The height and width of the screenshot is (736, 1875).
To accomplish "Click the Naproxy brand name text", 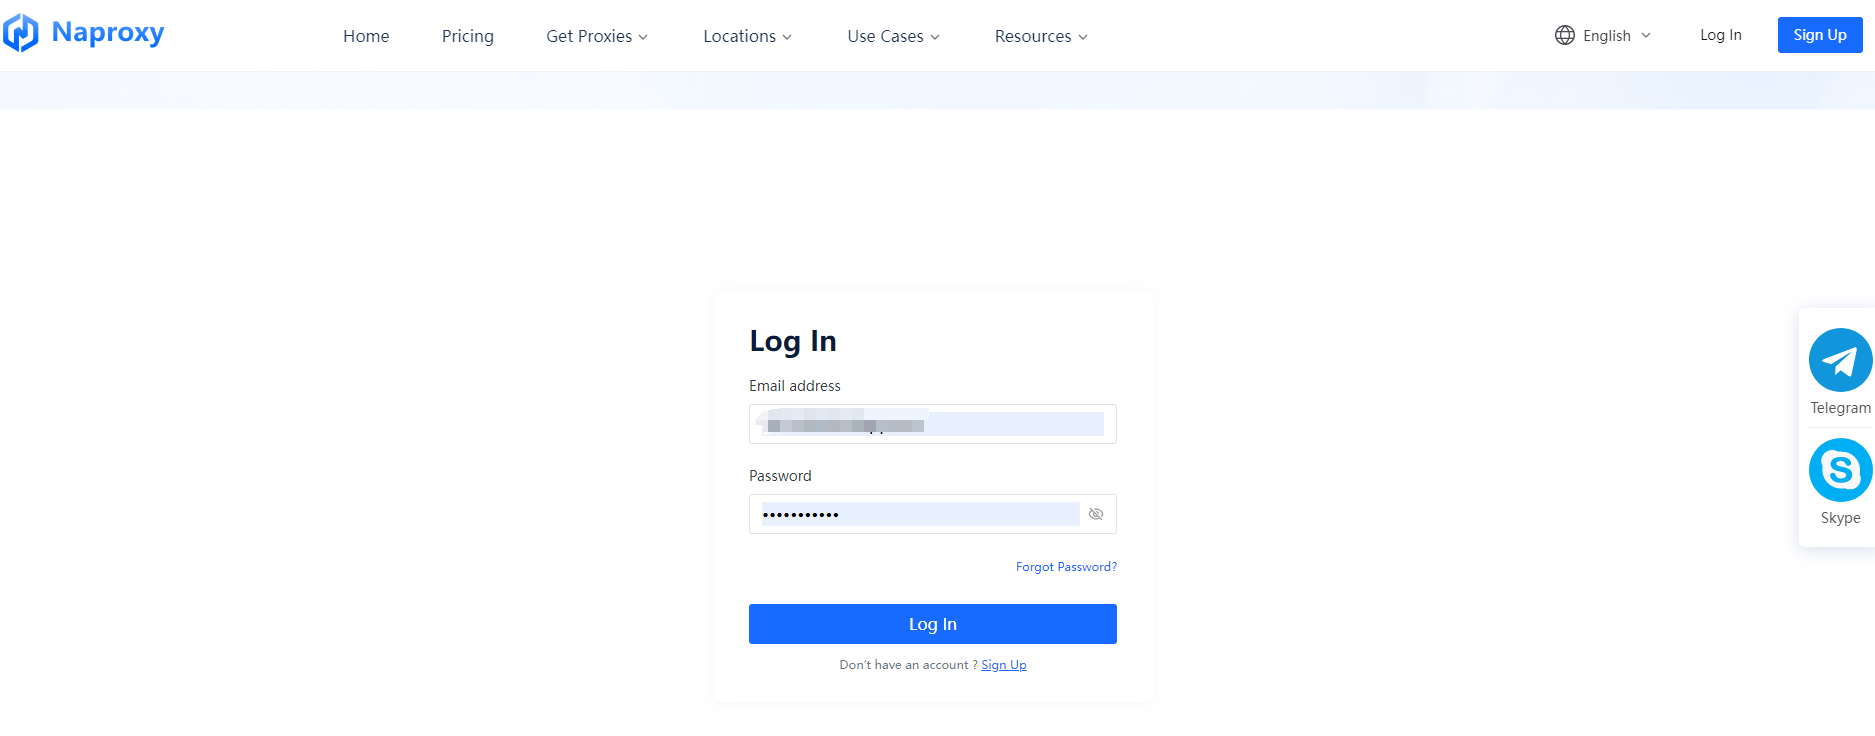I will 108,33.
